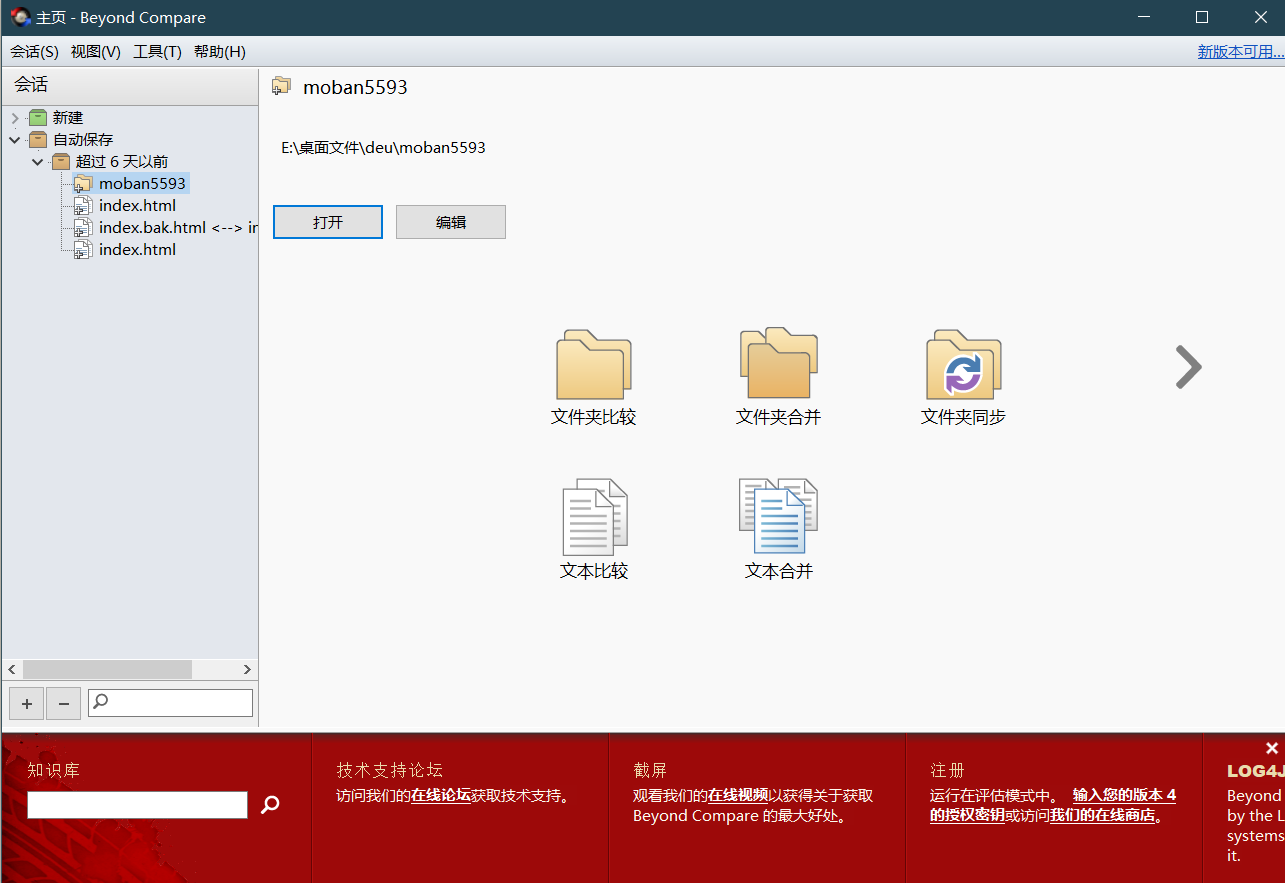Collapse the 超过 6 天以前 node

37,162
